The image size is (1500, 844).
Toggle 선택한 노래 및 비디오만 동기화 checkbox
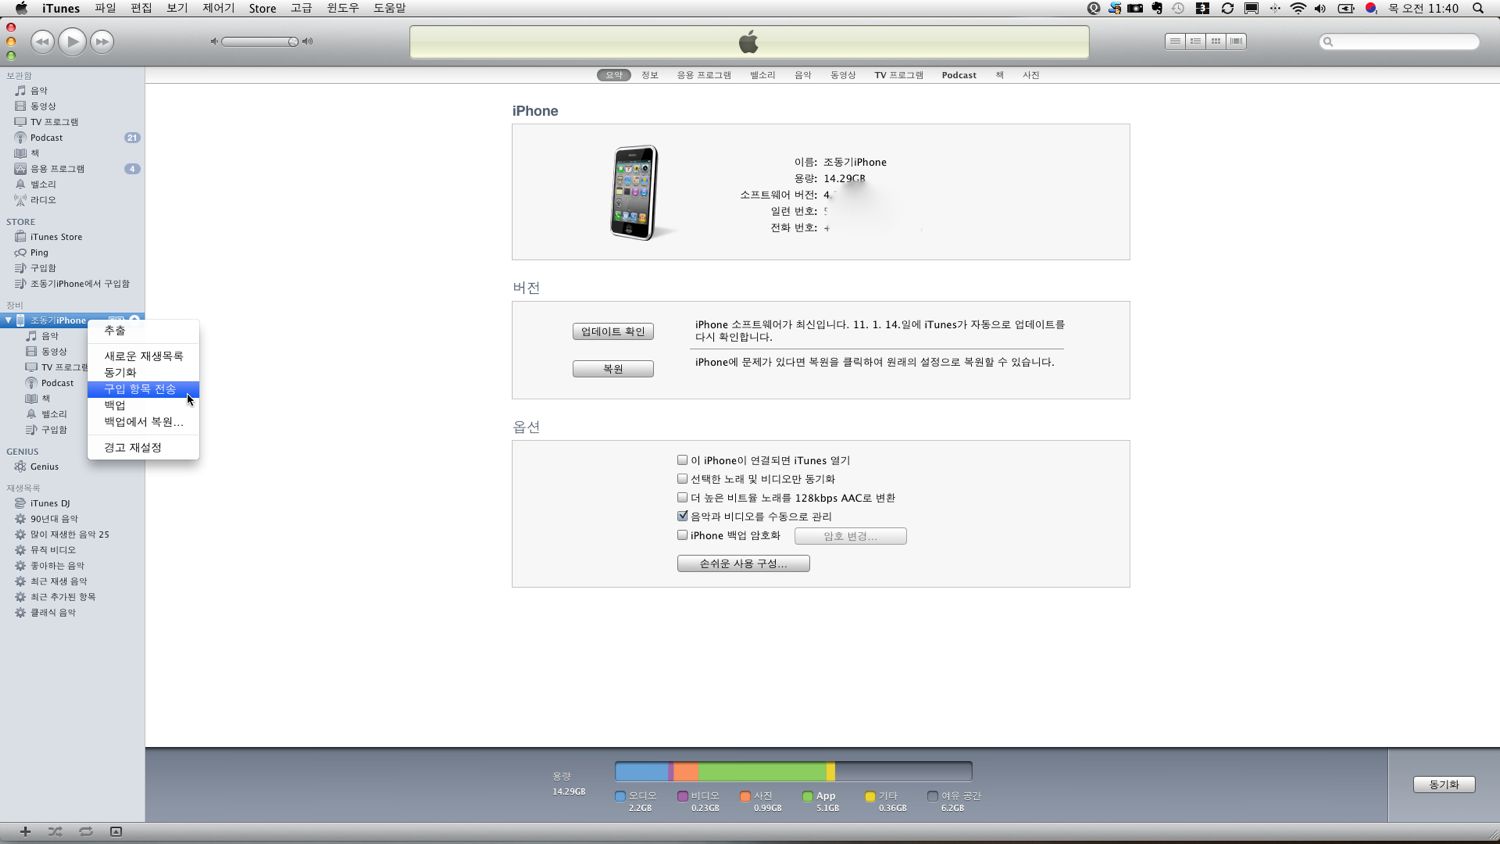tap(682, 479)
